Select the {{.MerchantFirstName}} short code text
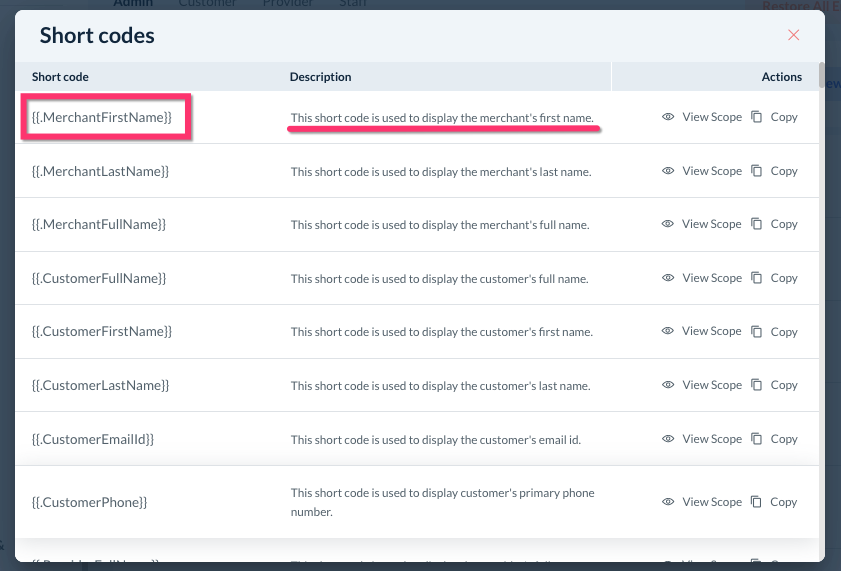Viewport: 841px width, 571px height. (102, 118)
